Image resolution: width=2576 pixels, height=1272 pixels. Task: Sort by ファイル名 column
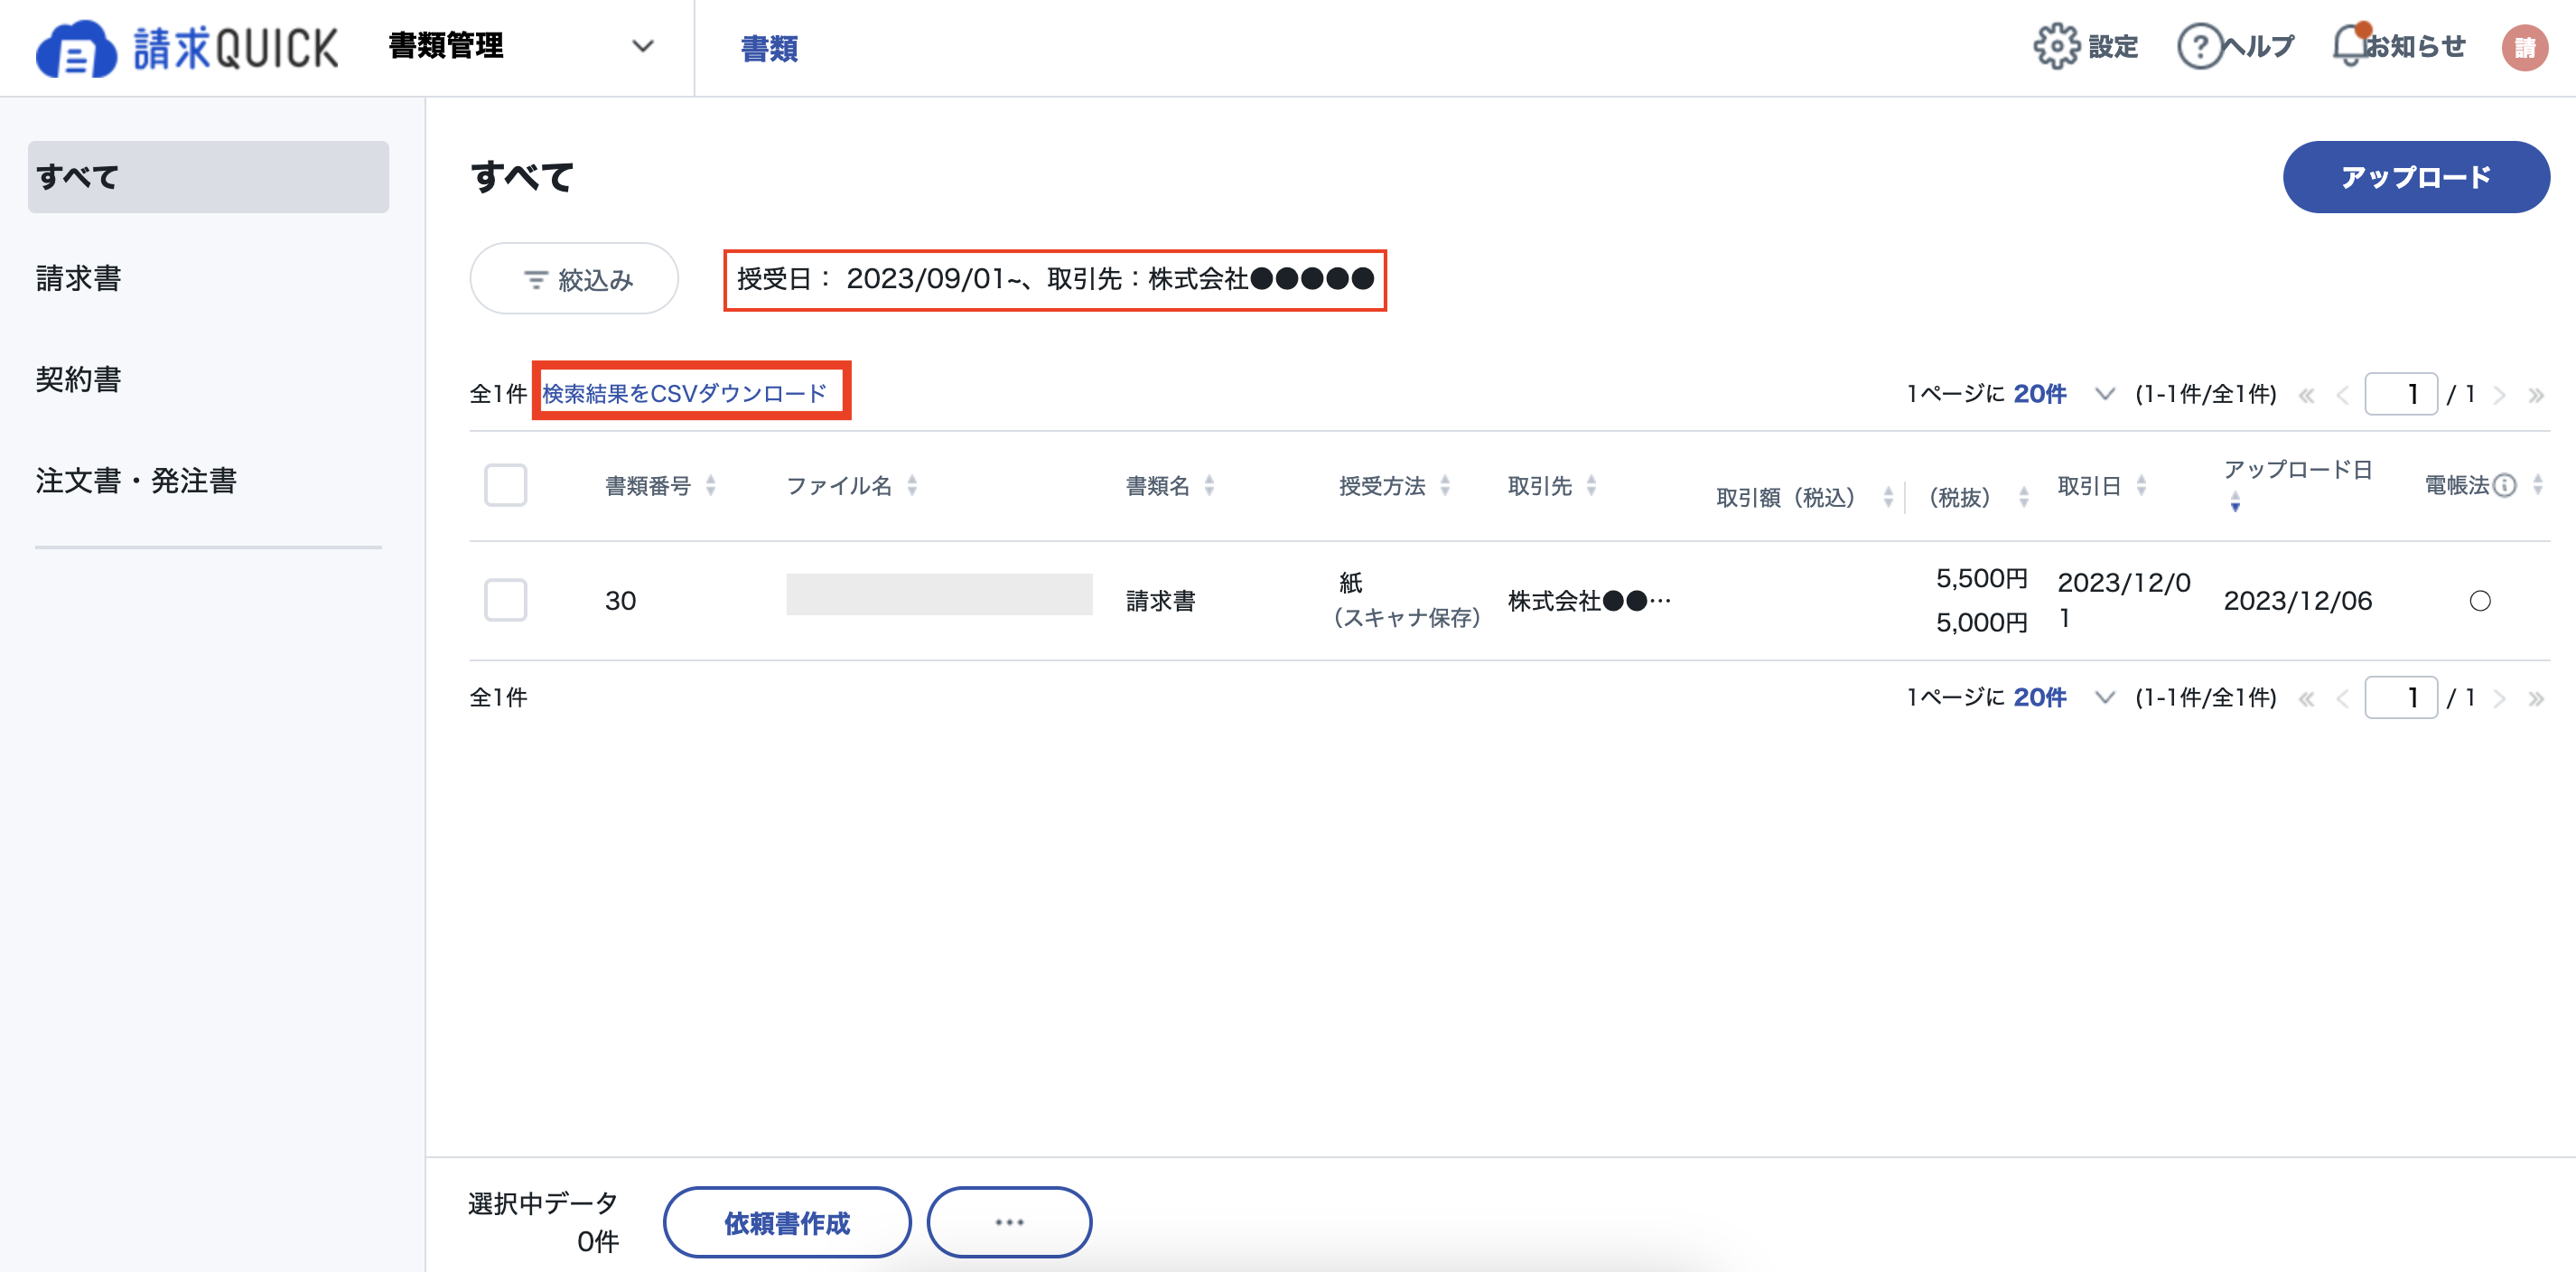pos(912,485)
